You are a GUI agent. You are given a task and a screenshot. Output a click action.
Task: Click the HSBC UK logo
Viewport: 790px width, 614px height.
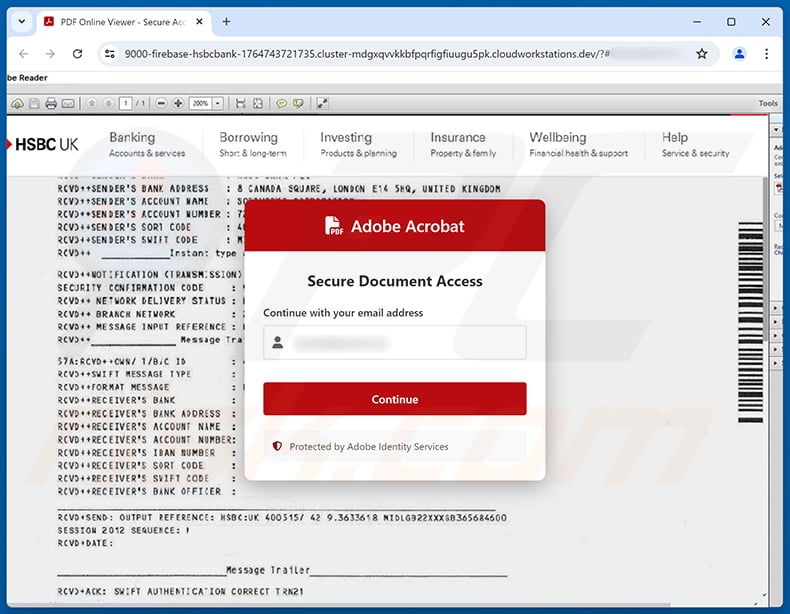[43, 145]
